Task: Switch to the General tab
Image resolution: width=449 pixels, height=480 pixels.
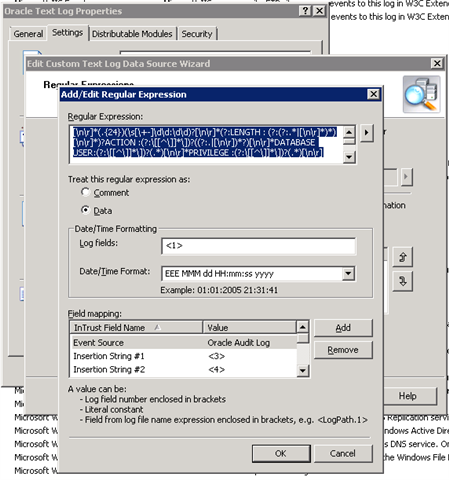Action: coord(28,34)
